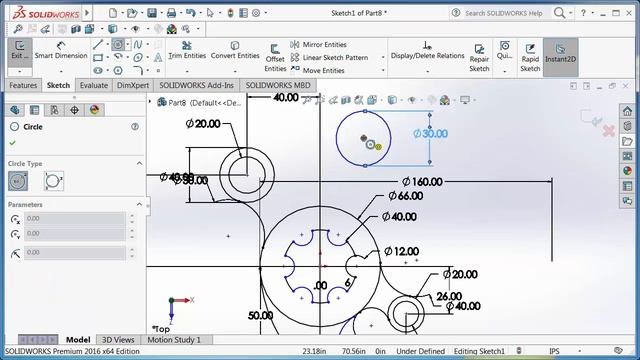
Task: Collapse the Circle Type section
Action: tap(139, 163)
